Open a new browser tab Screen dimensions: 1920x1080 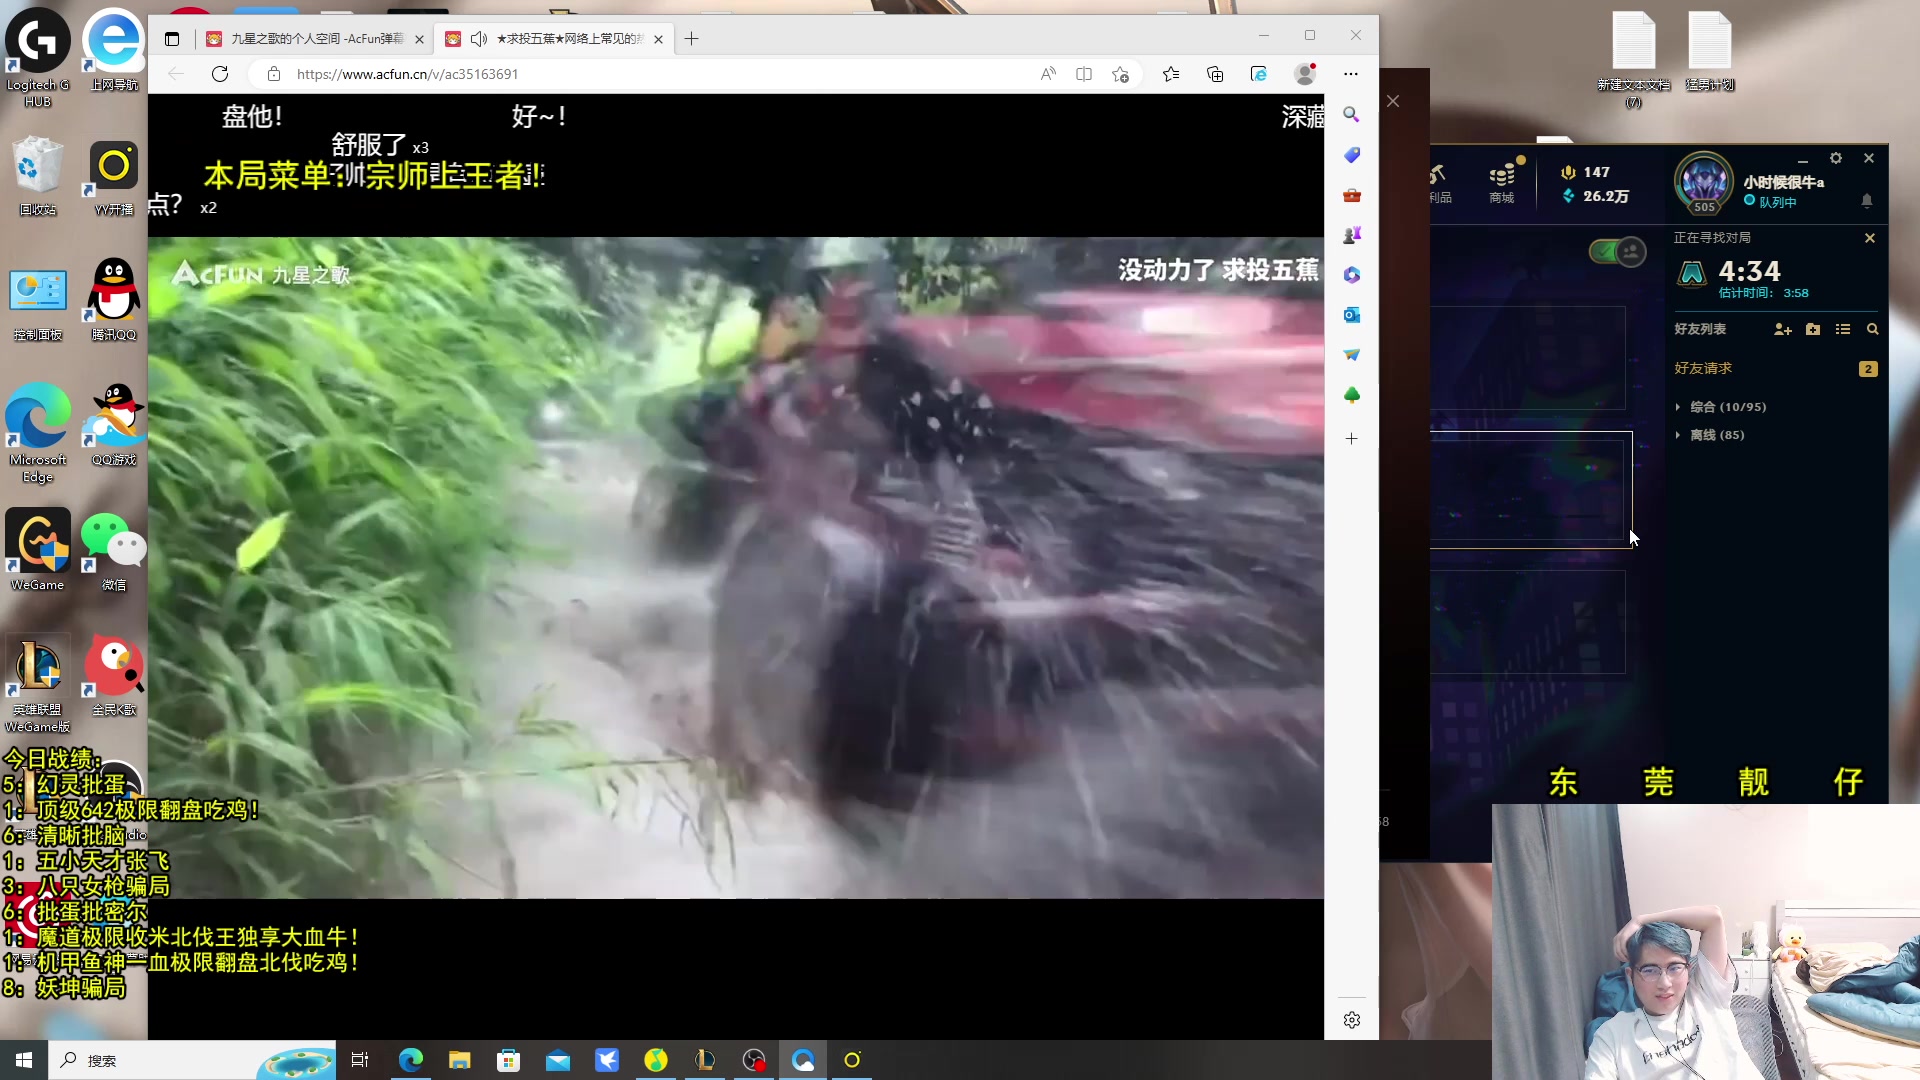[691, 39]
